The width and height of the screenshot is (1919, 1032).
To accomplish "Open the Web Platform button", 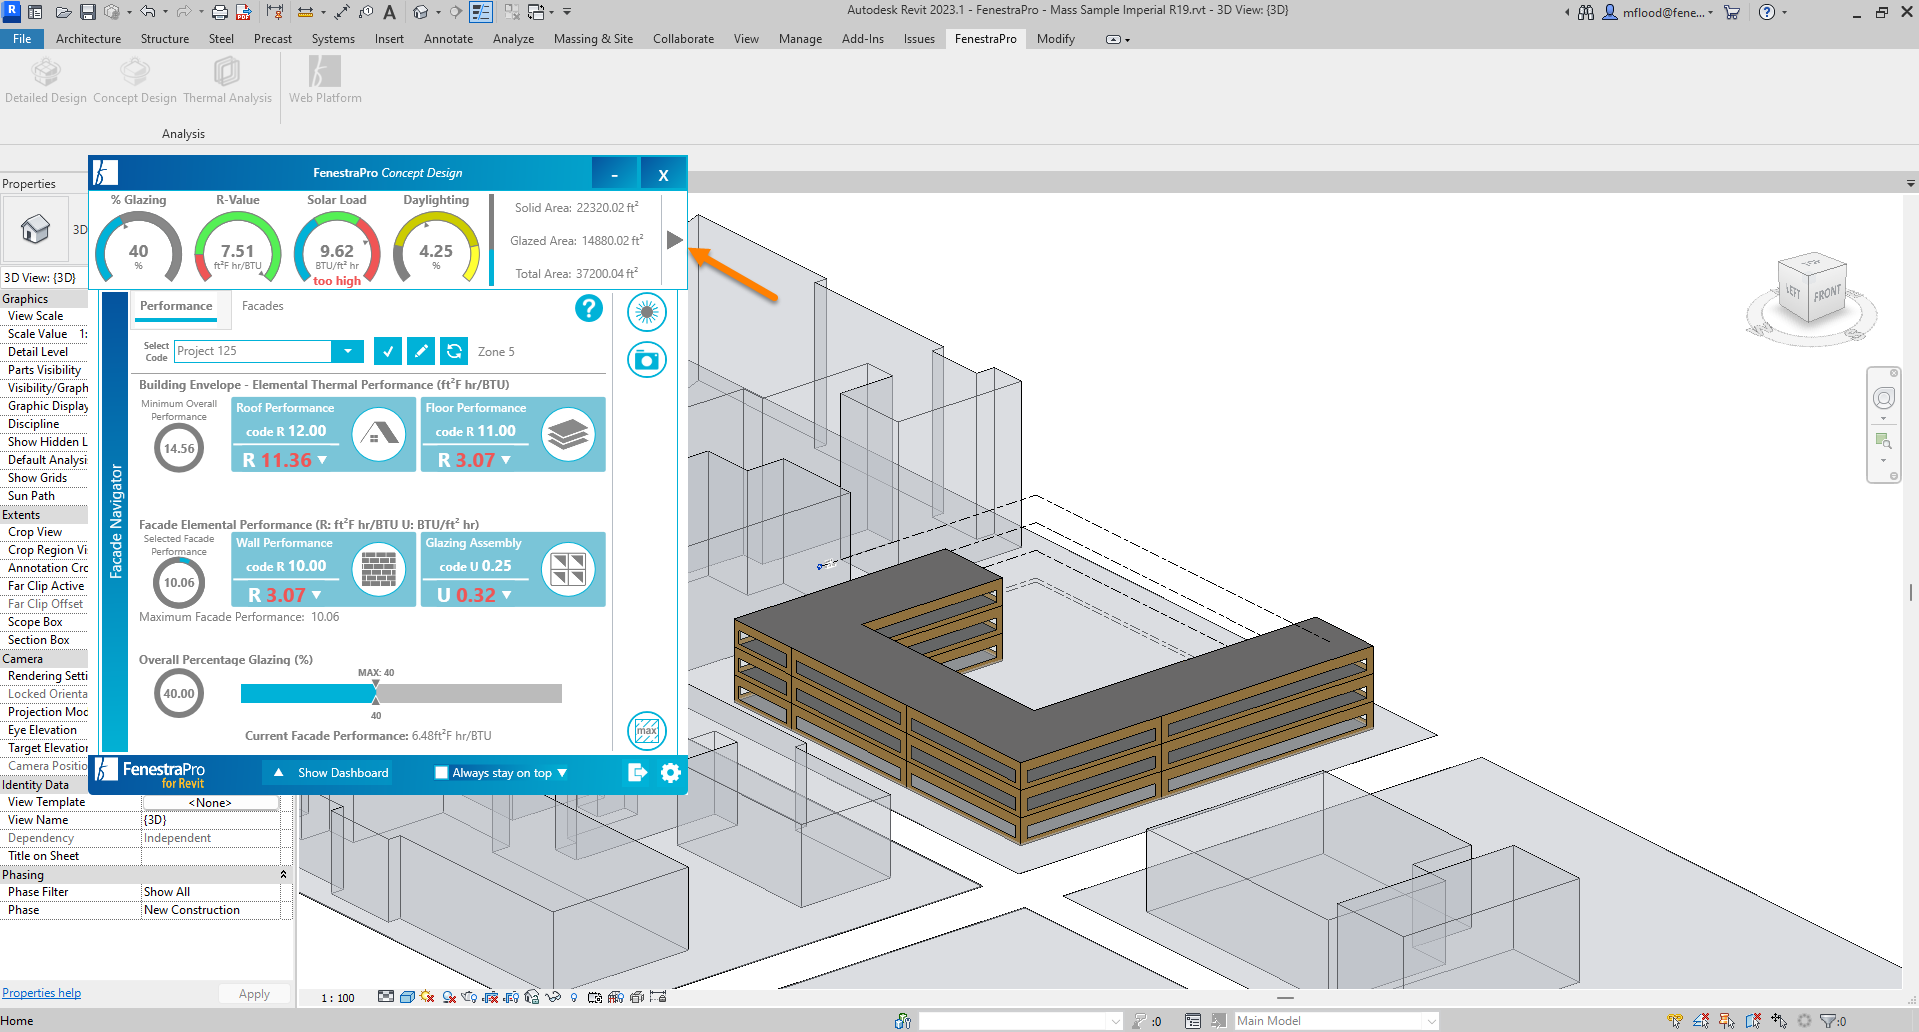I will coord(325,80).
